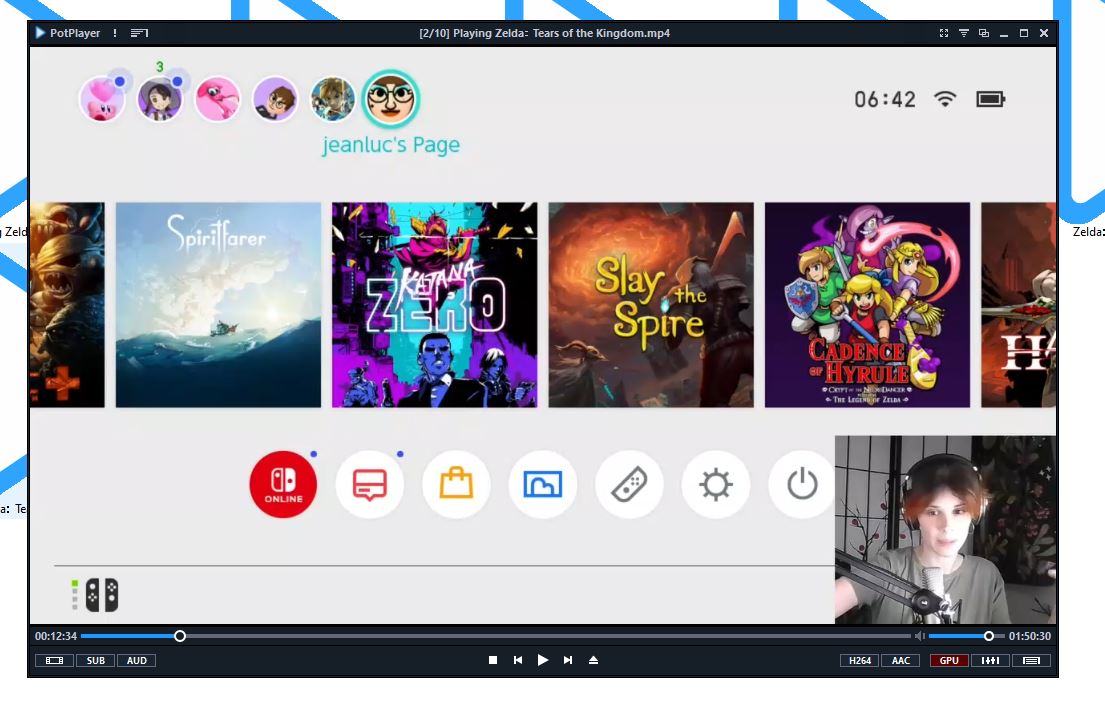Select the pink flamingo user avatar

click(x=218, y=99)
